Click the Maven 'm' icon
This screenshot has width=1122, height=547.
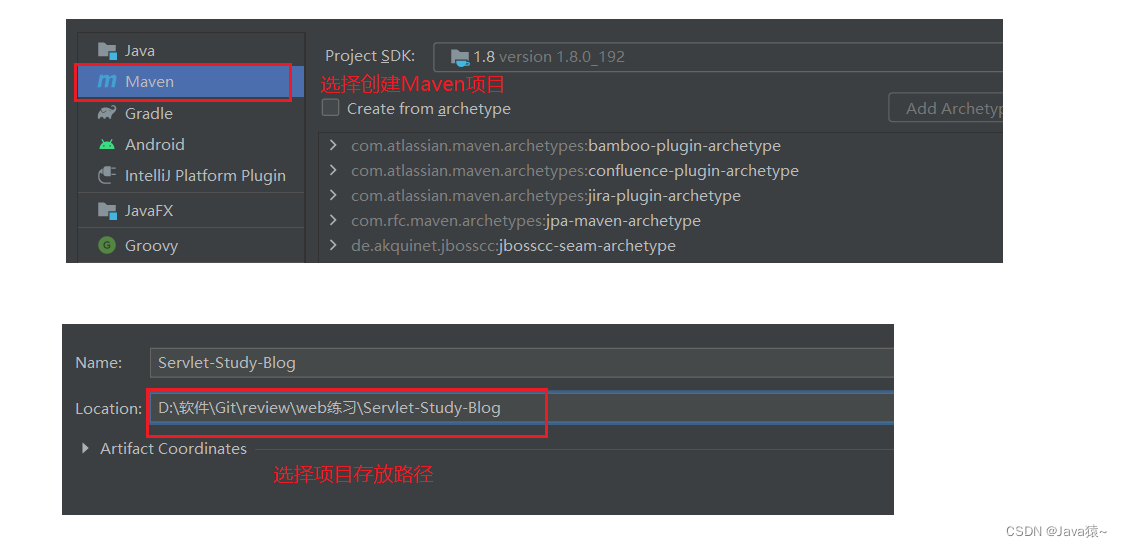point(107,82)
